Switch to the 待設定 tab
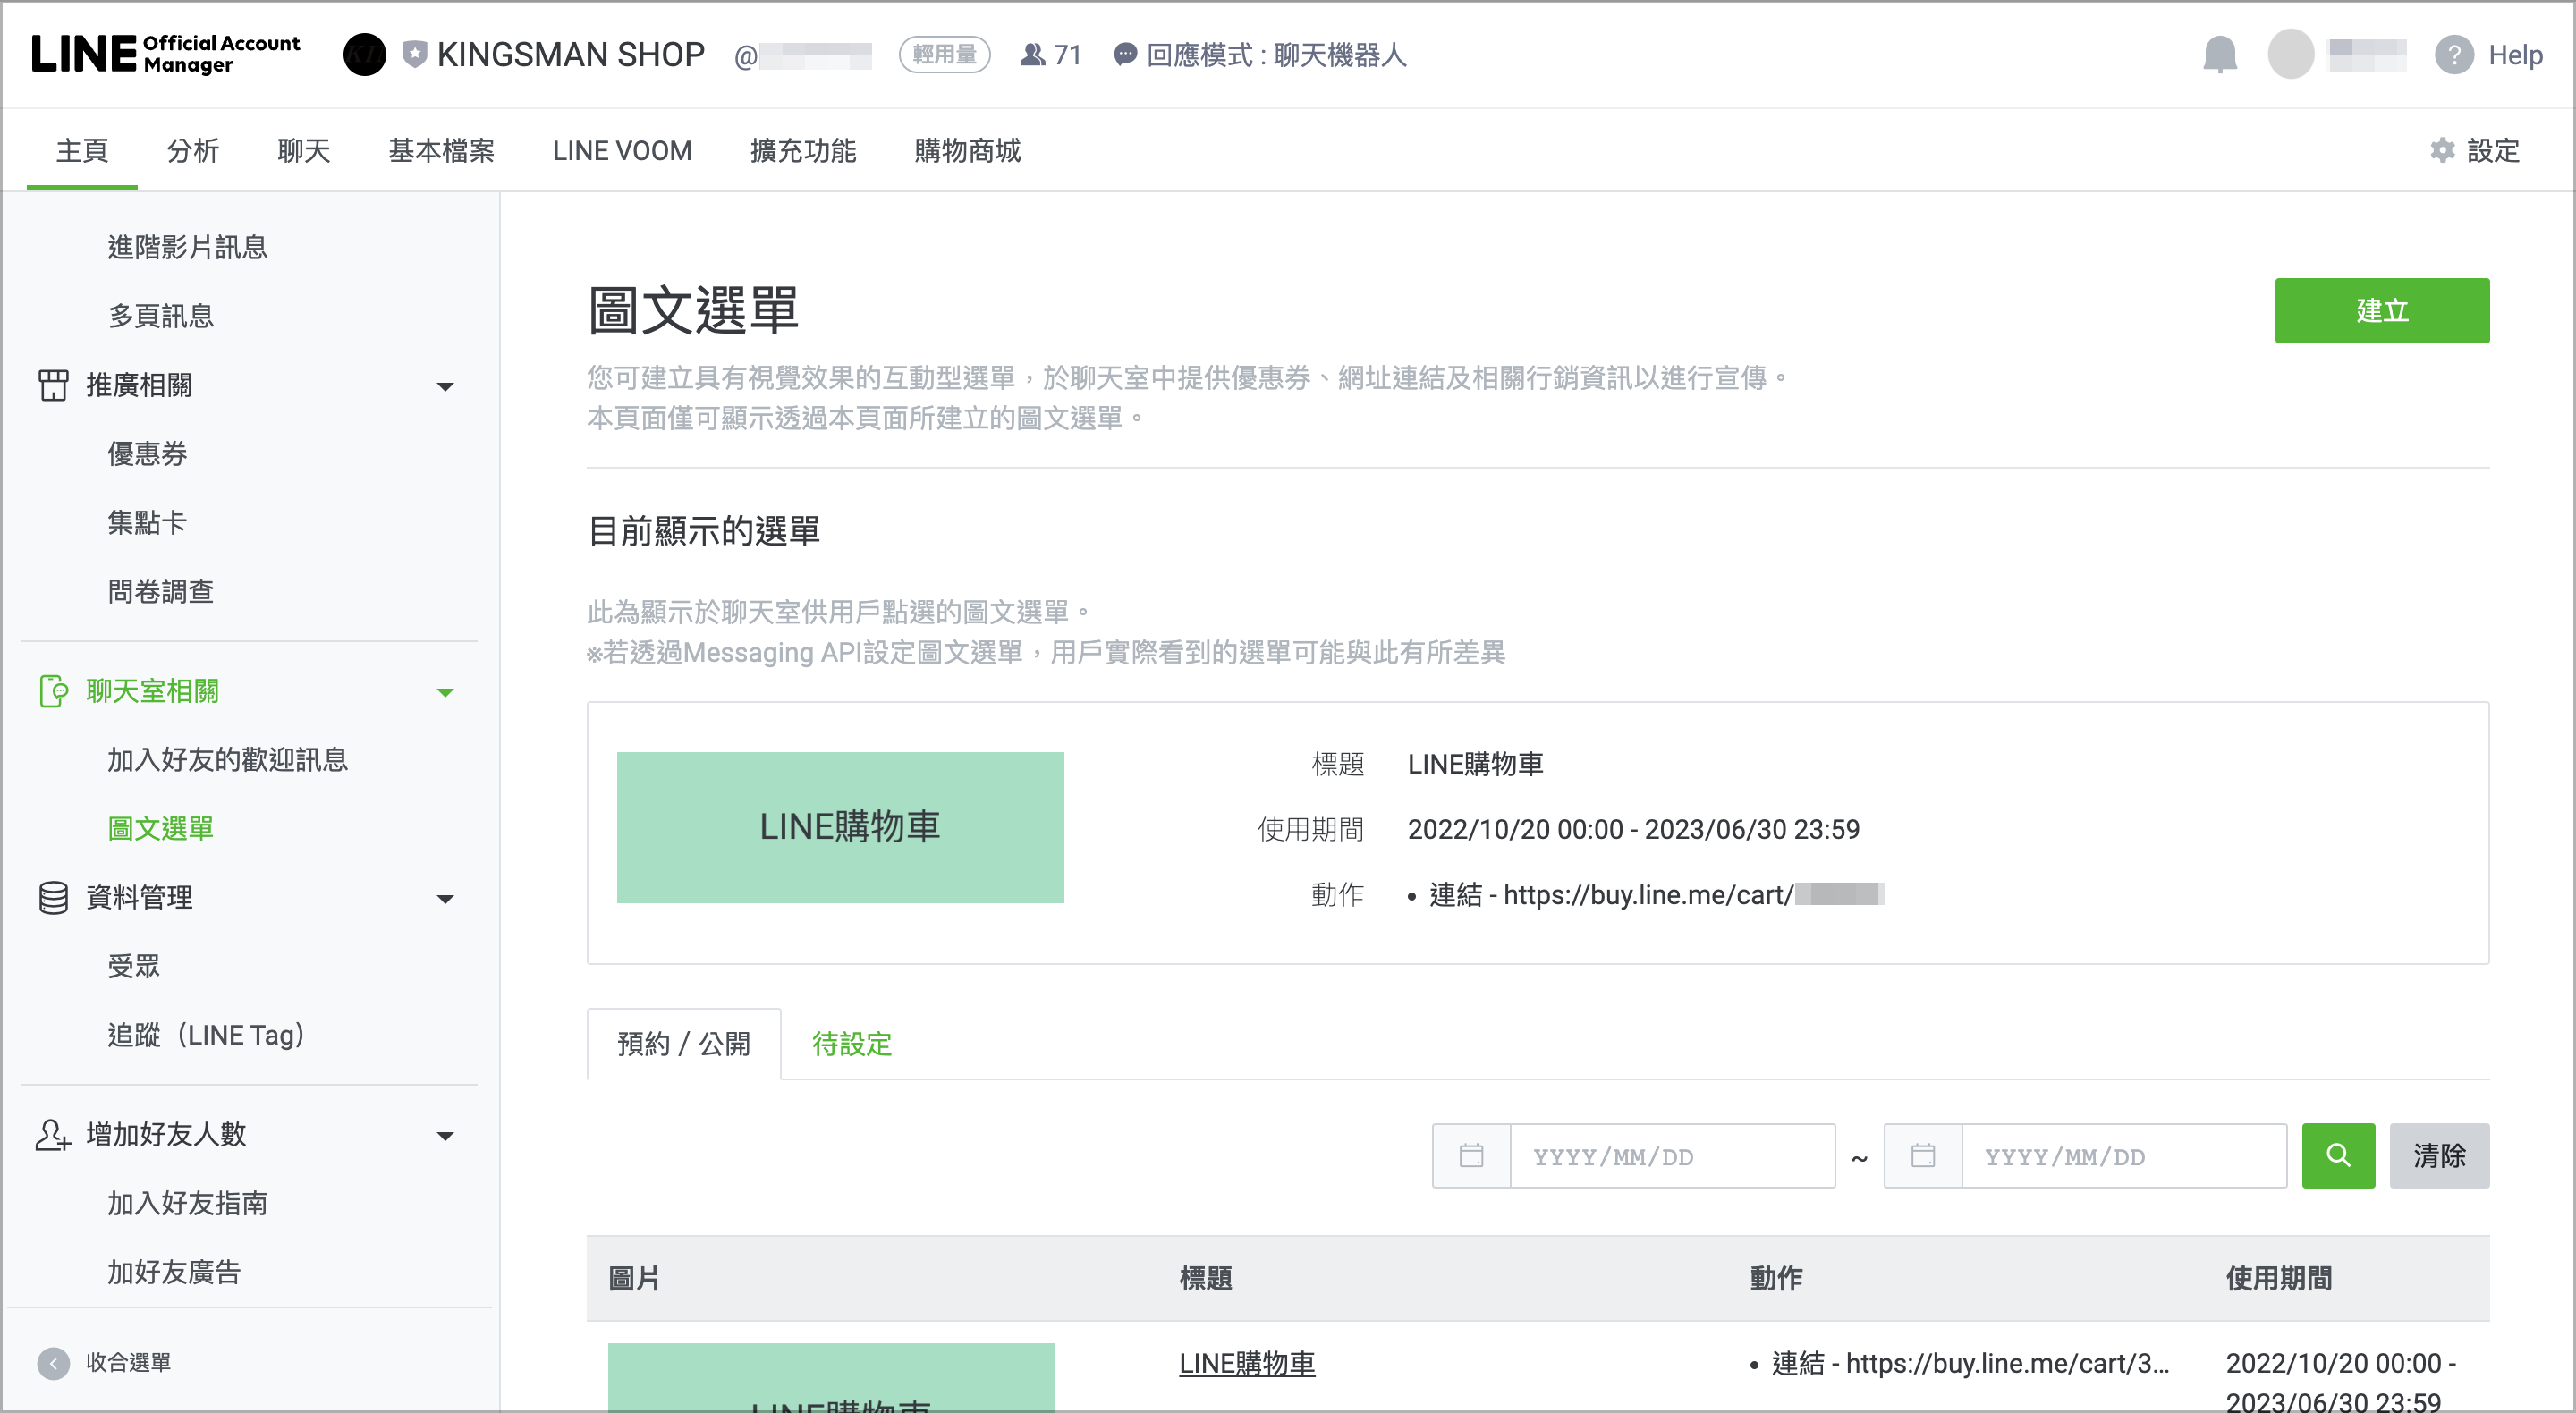This screenshot has width=2576, height=1413. (852, 1043)
